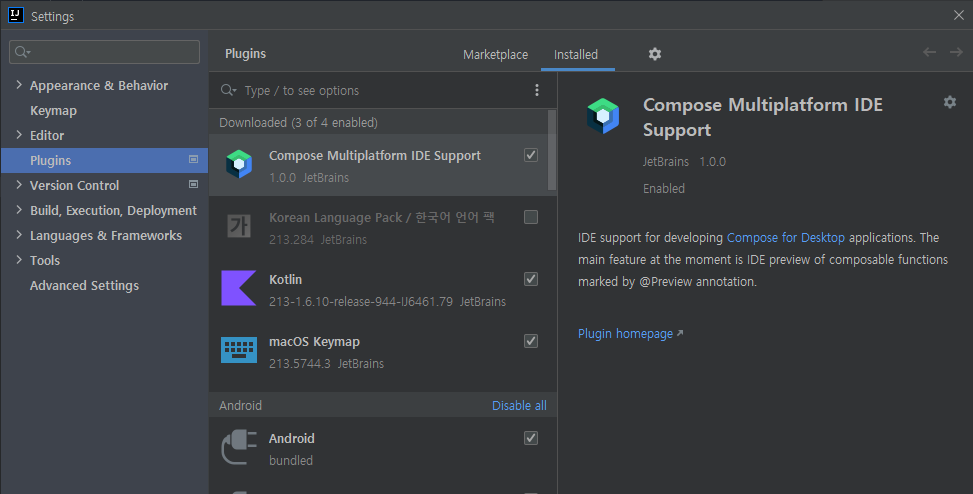Expand the Version Control settings node
Image resolution: width=973 pixels, height=494 pixels.
point(19,185)
